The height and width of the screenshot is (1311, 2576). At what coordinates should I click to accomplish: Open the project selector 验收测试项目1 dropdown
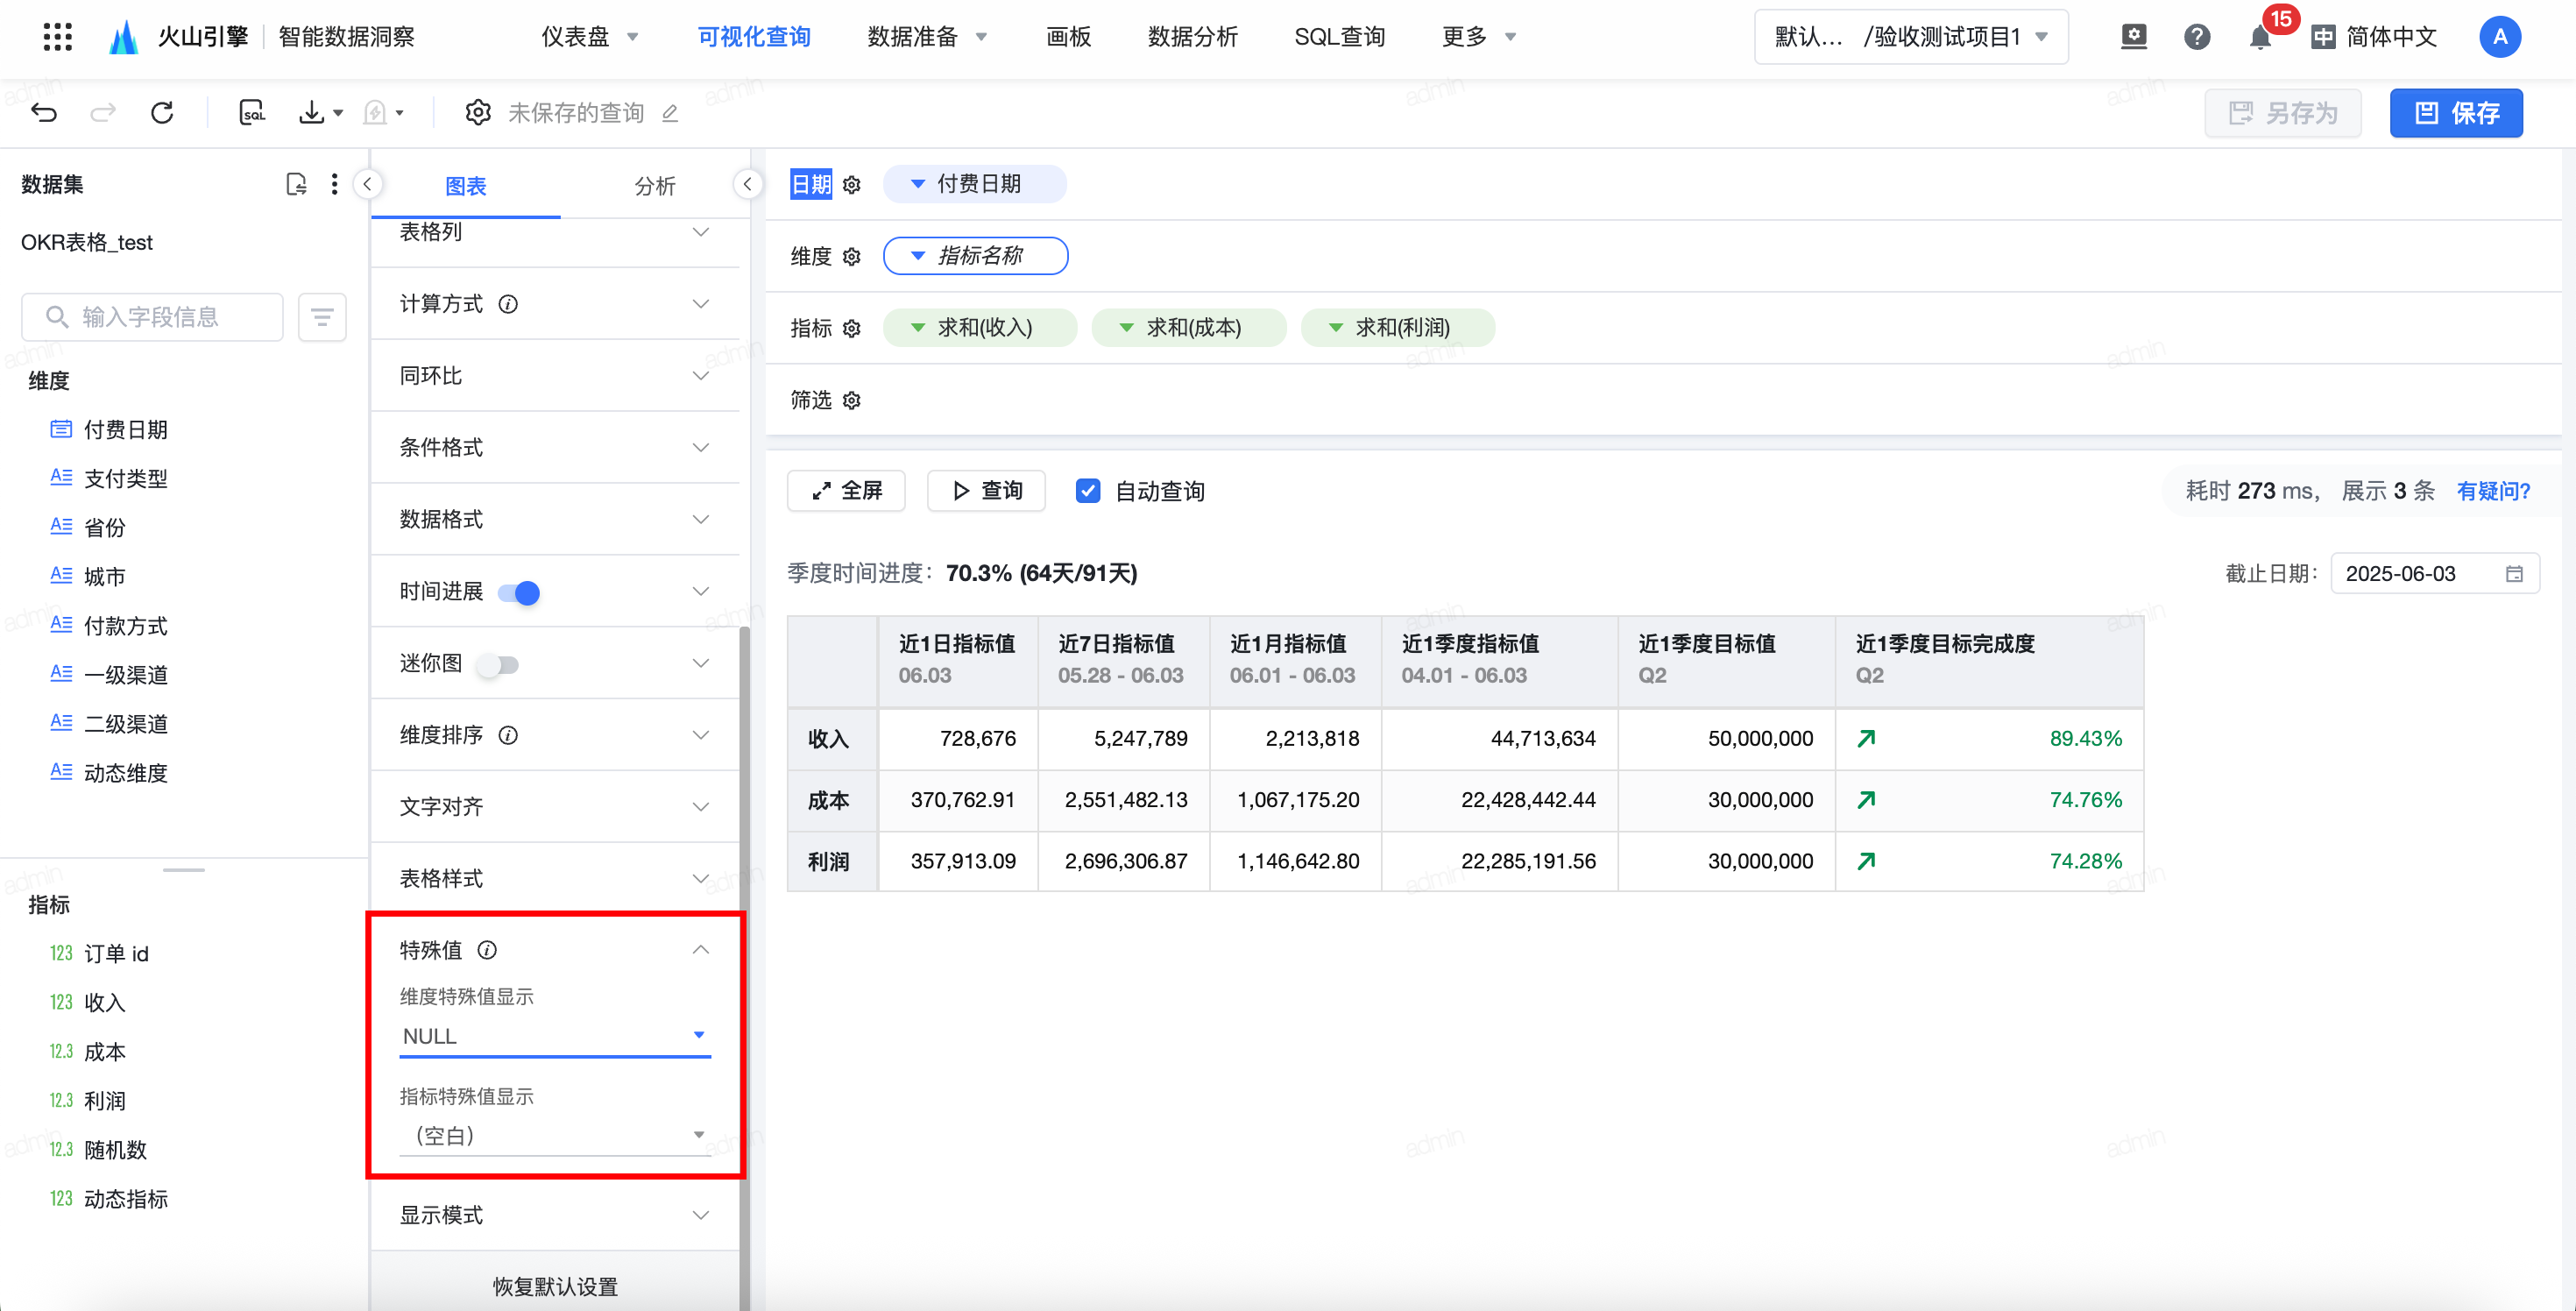tap(1910, 37)
